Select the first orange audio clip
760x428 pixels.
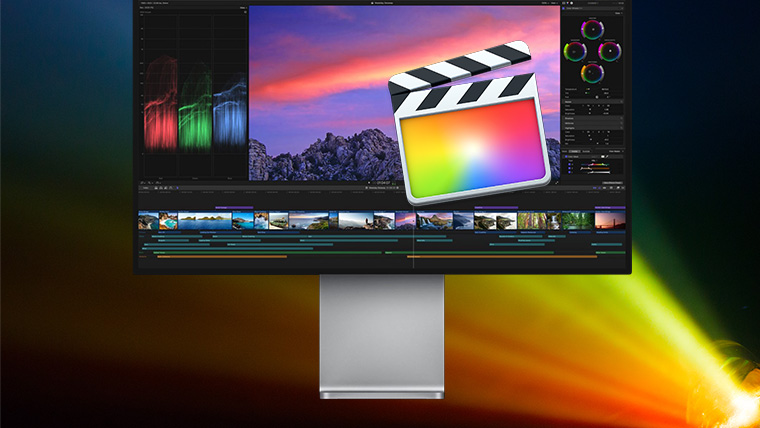click(x=222, y=257)
